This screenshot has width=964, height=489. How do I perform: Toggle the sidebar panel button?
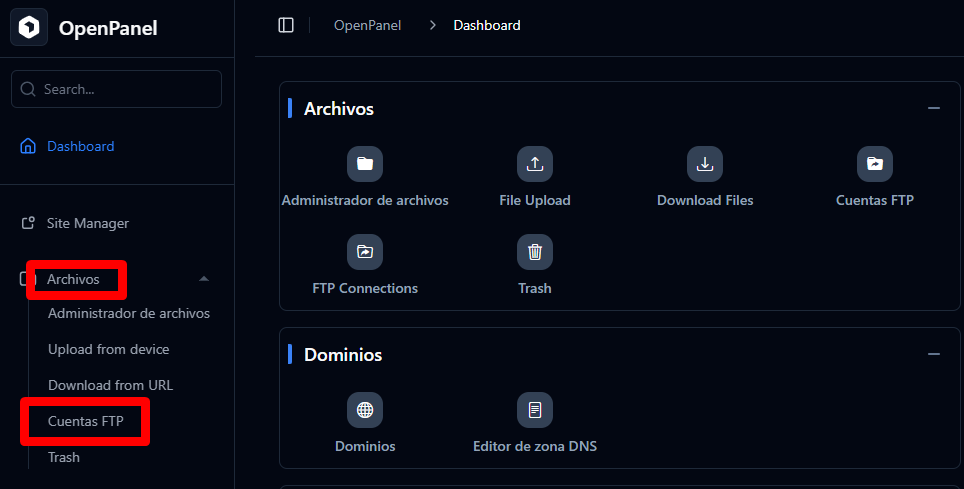pos(286,25)
